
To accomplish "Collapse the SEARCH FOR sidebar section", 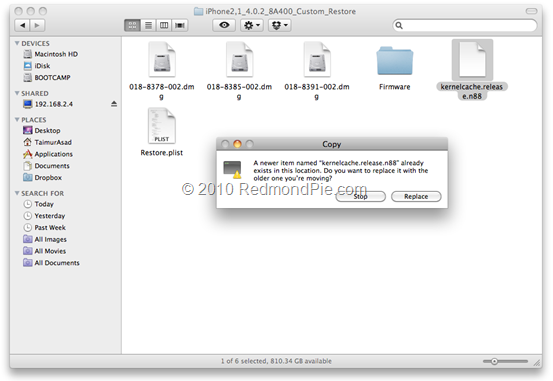I will pos(17,193).
